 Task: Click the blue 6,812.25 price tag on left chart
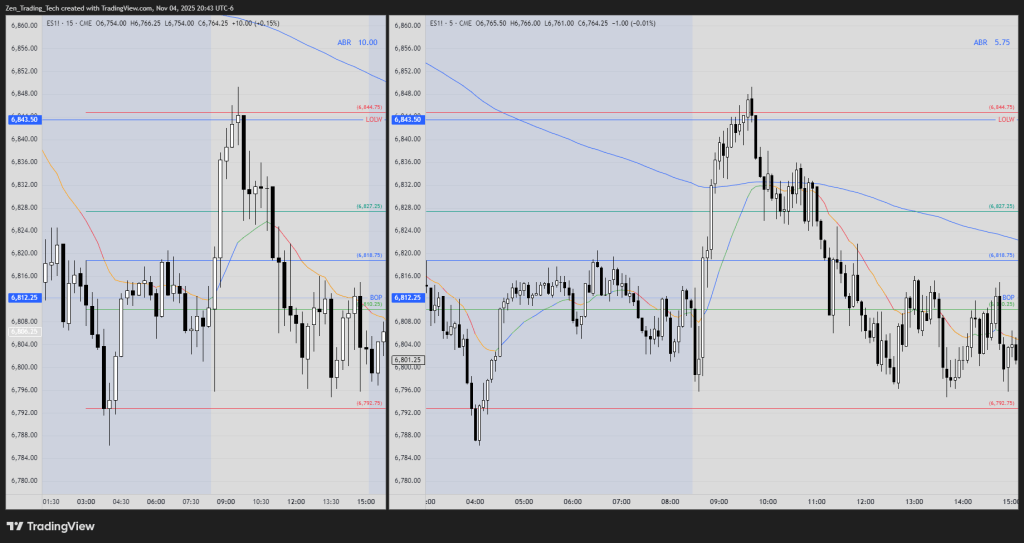[x=23, y=298]
